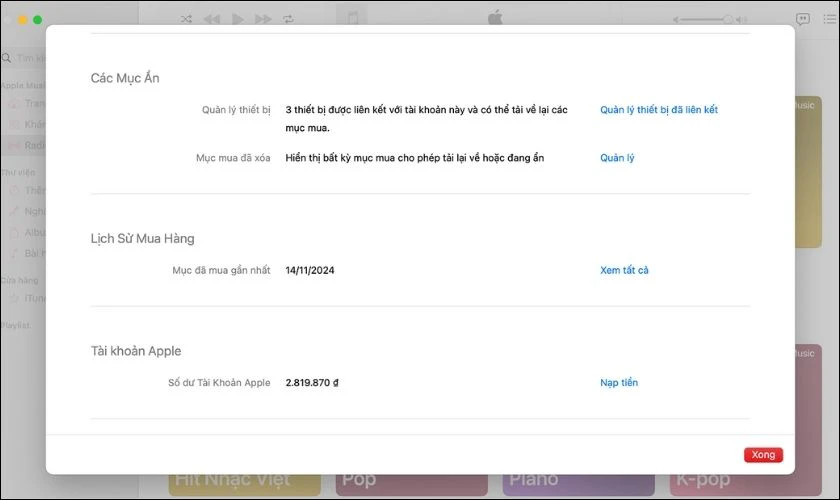840x500 pixels.
Task: Skip to previous track in Music toolbar
Action: pos(212,19)
